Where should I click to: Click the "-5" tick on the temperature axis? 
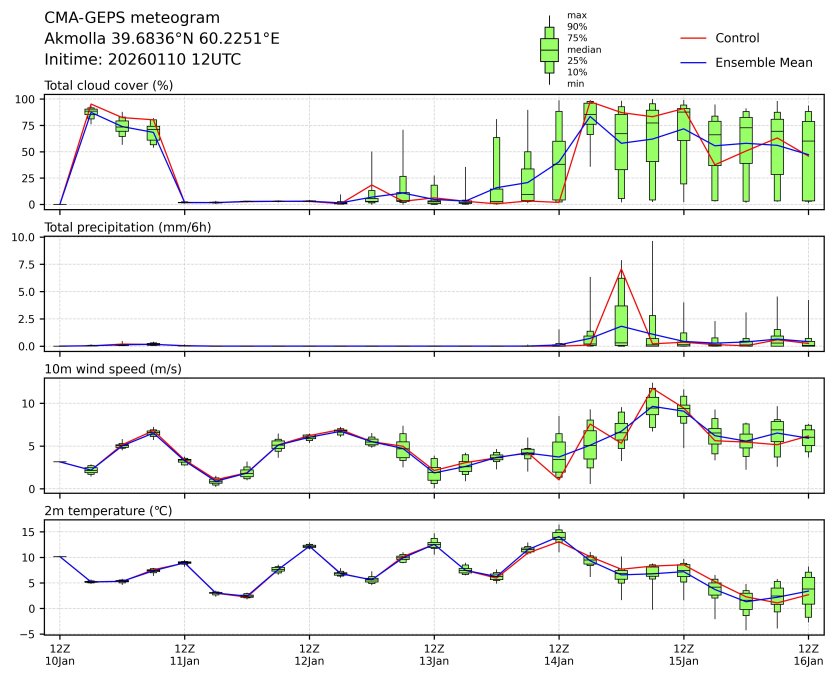[32, 634]
